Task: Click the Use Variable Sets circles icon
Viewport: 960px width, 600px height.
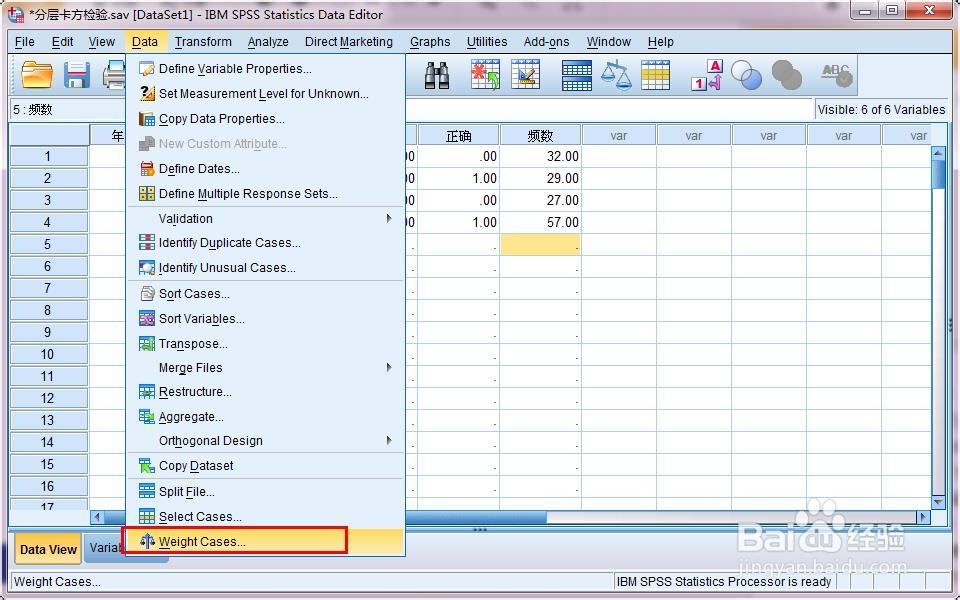Action: [x=746, y=76]
